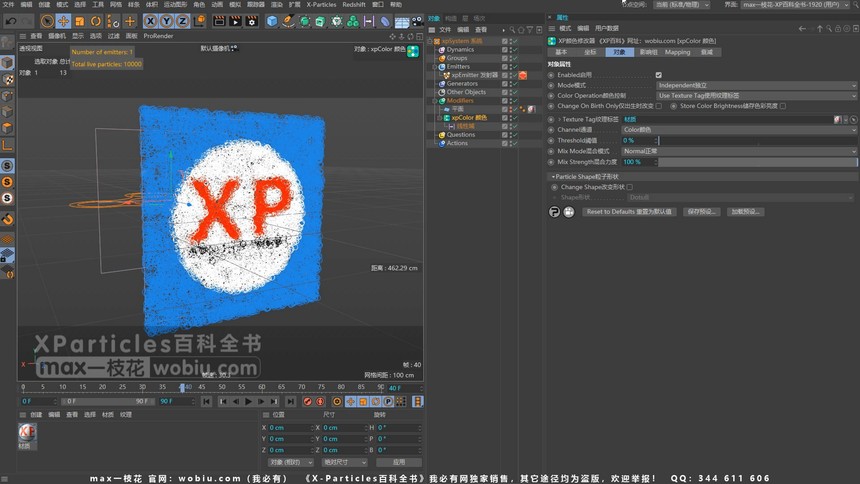Add a camera object
Image resolution: width=860 pixels, height=484 pixels.
click(x=417, y=21)
